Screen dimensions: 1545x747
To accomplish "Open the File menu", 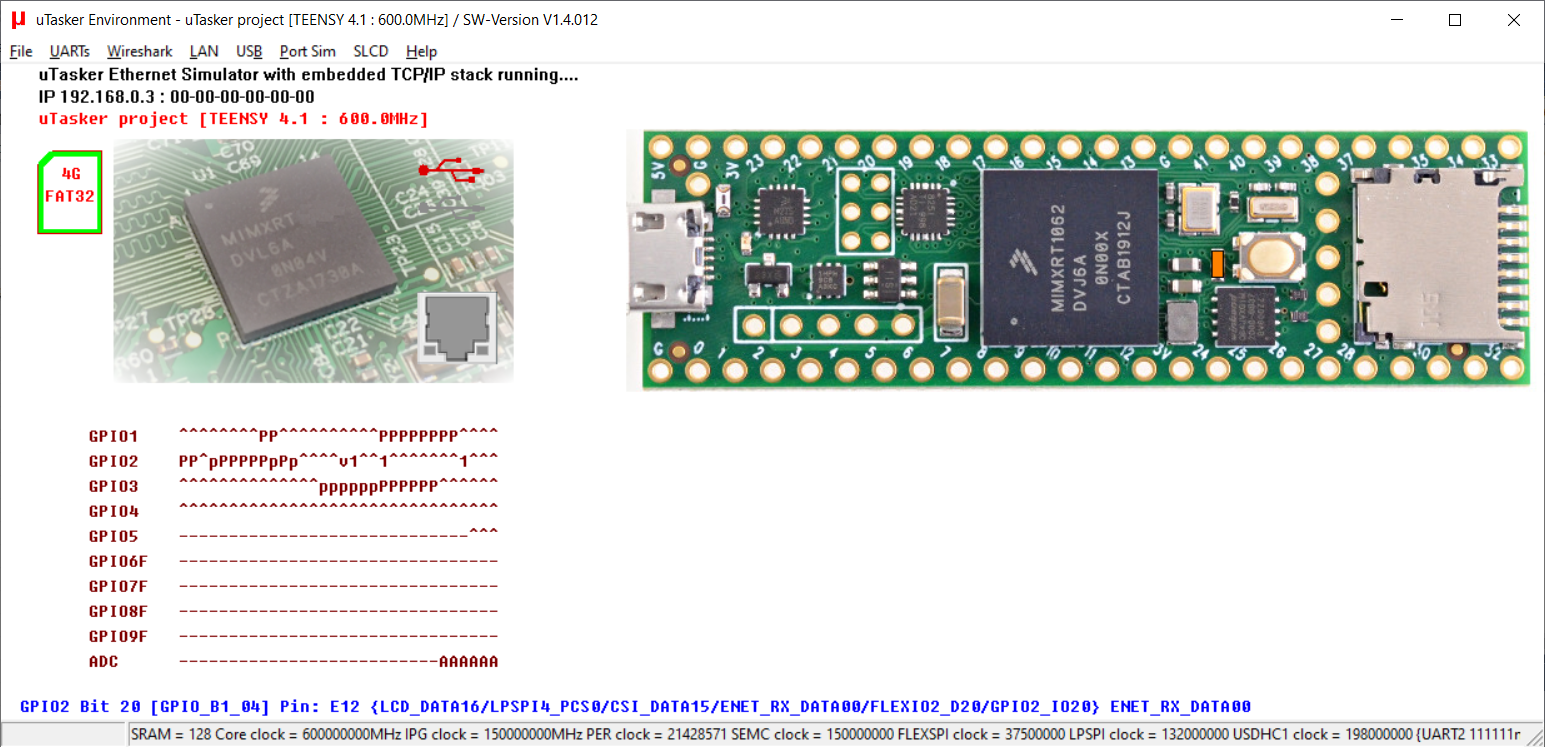I will [x=21, y=51].
